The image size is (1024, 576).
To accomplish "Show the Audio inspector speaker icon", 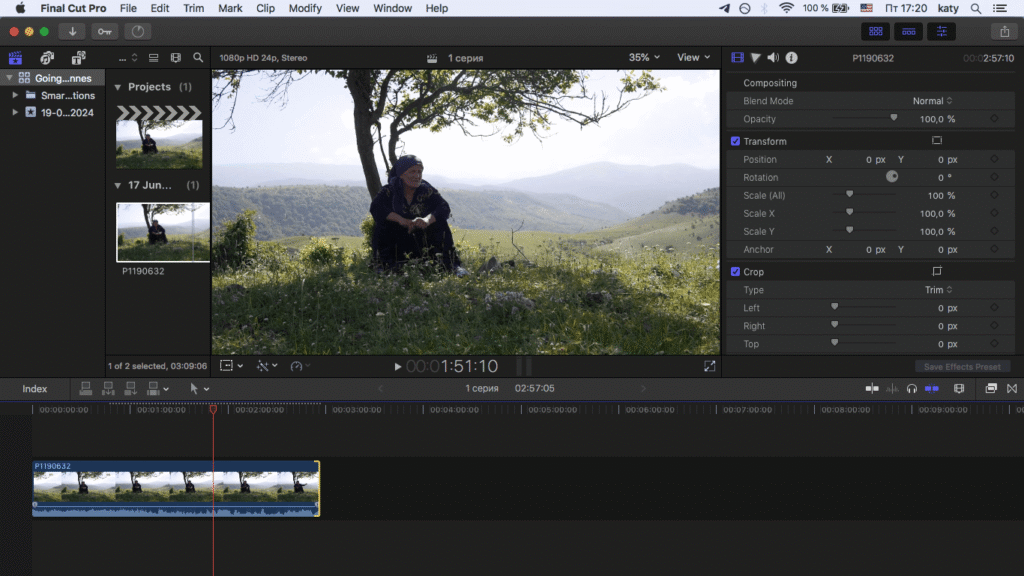I will (x=773, y=58).
